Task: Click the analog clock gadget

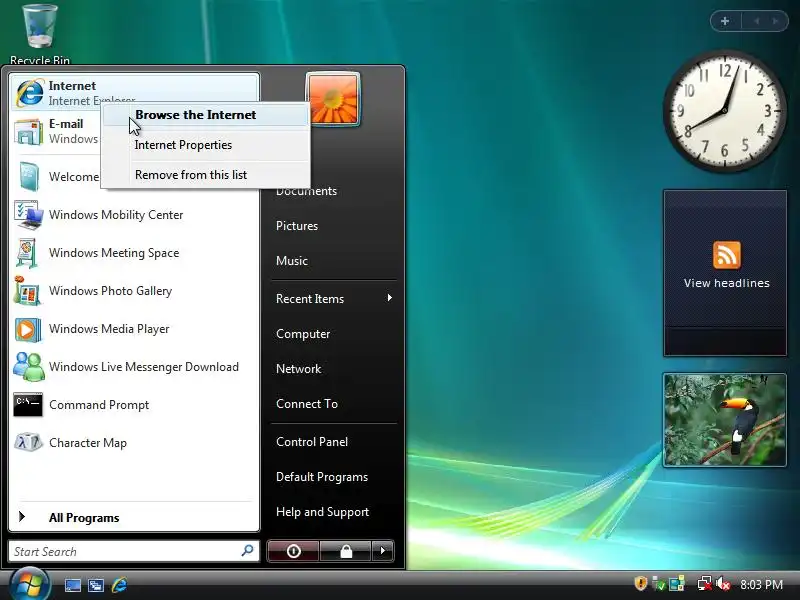Action: [x=724, y=110]
